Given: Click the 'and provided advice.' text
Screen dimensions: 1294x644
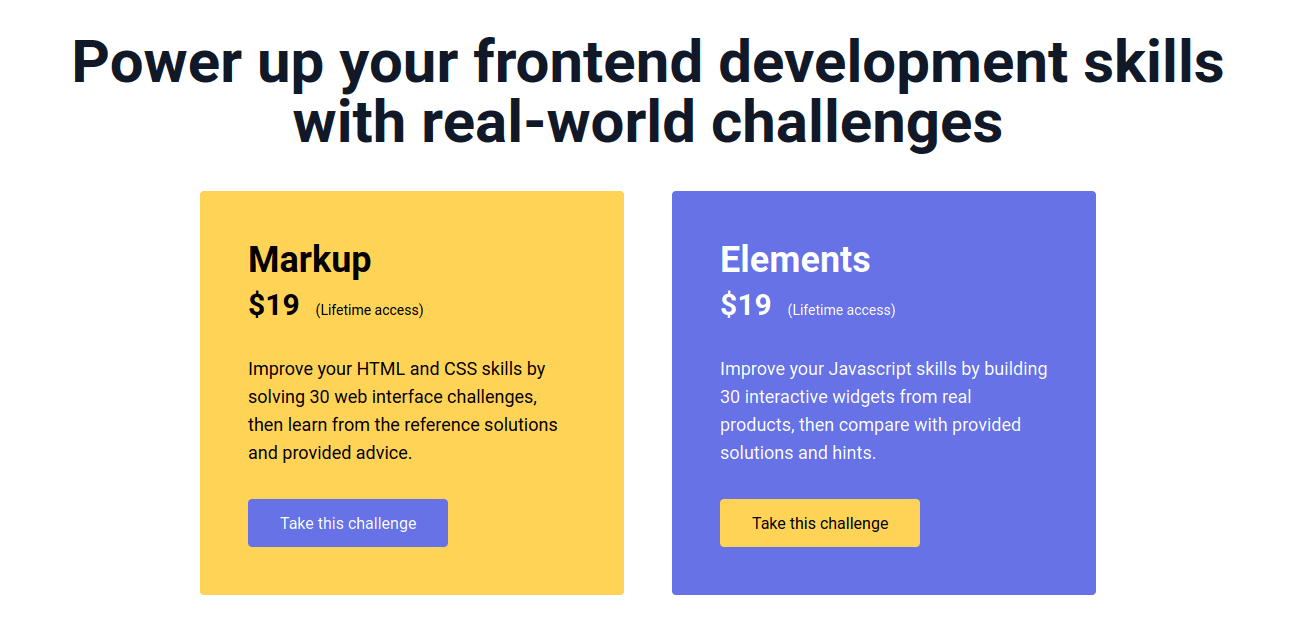Looking at the screenshot, I should [330, 453].
